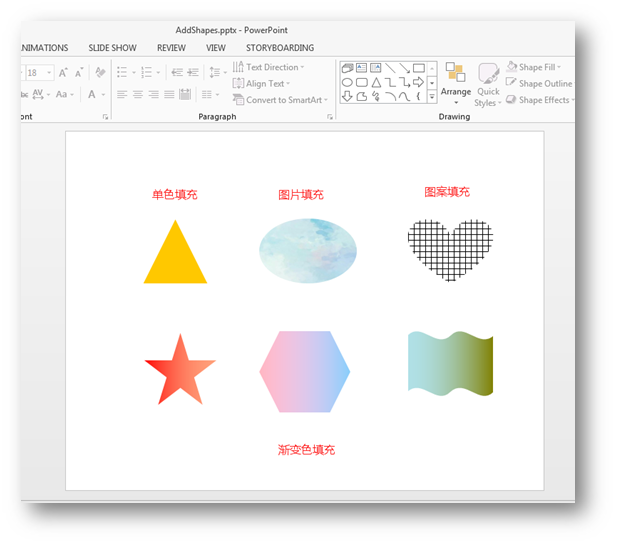This screenshot has height=545, width=617.
Task: Select the Scribble shape in gallery
Action: [x=376, y=96]
